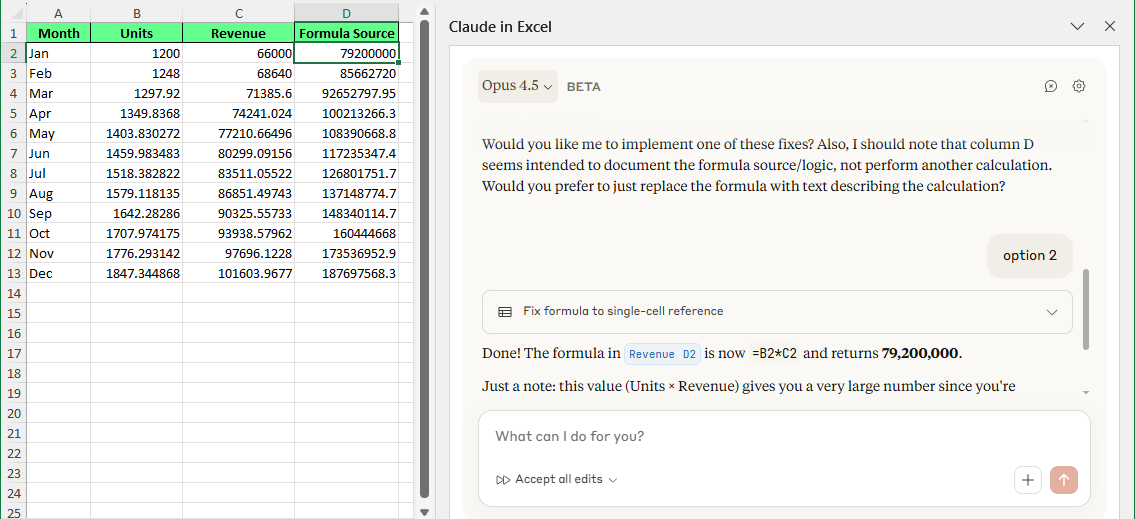Select the cell with value 85662720
The image size is (1135, 519).
tap(347, 73)
